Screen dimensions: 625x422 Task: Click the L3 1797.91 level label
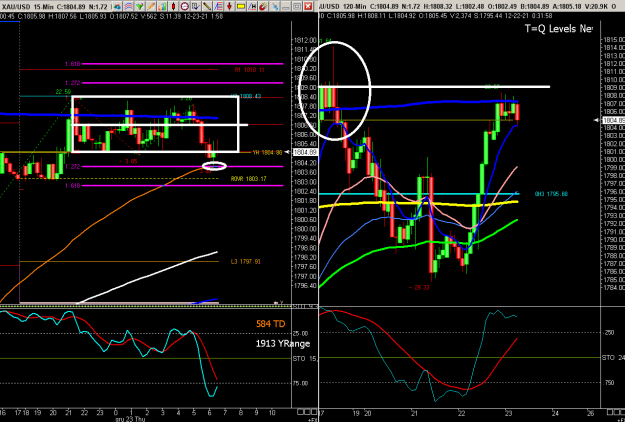[x=246, y=262]
